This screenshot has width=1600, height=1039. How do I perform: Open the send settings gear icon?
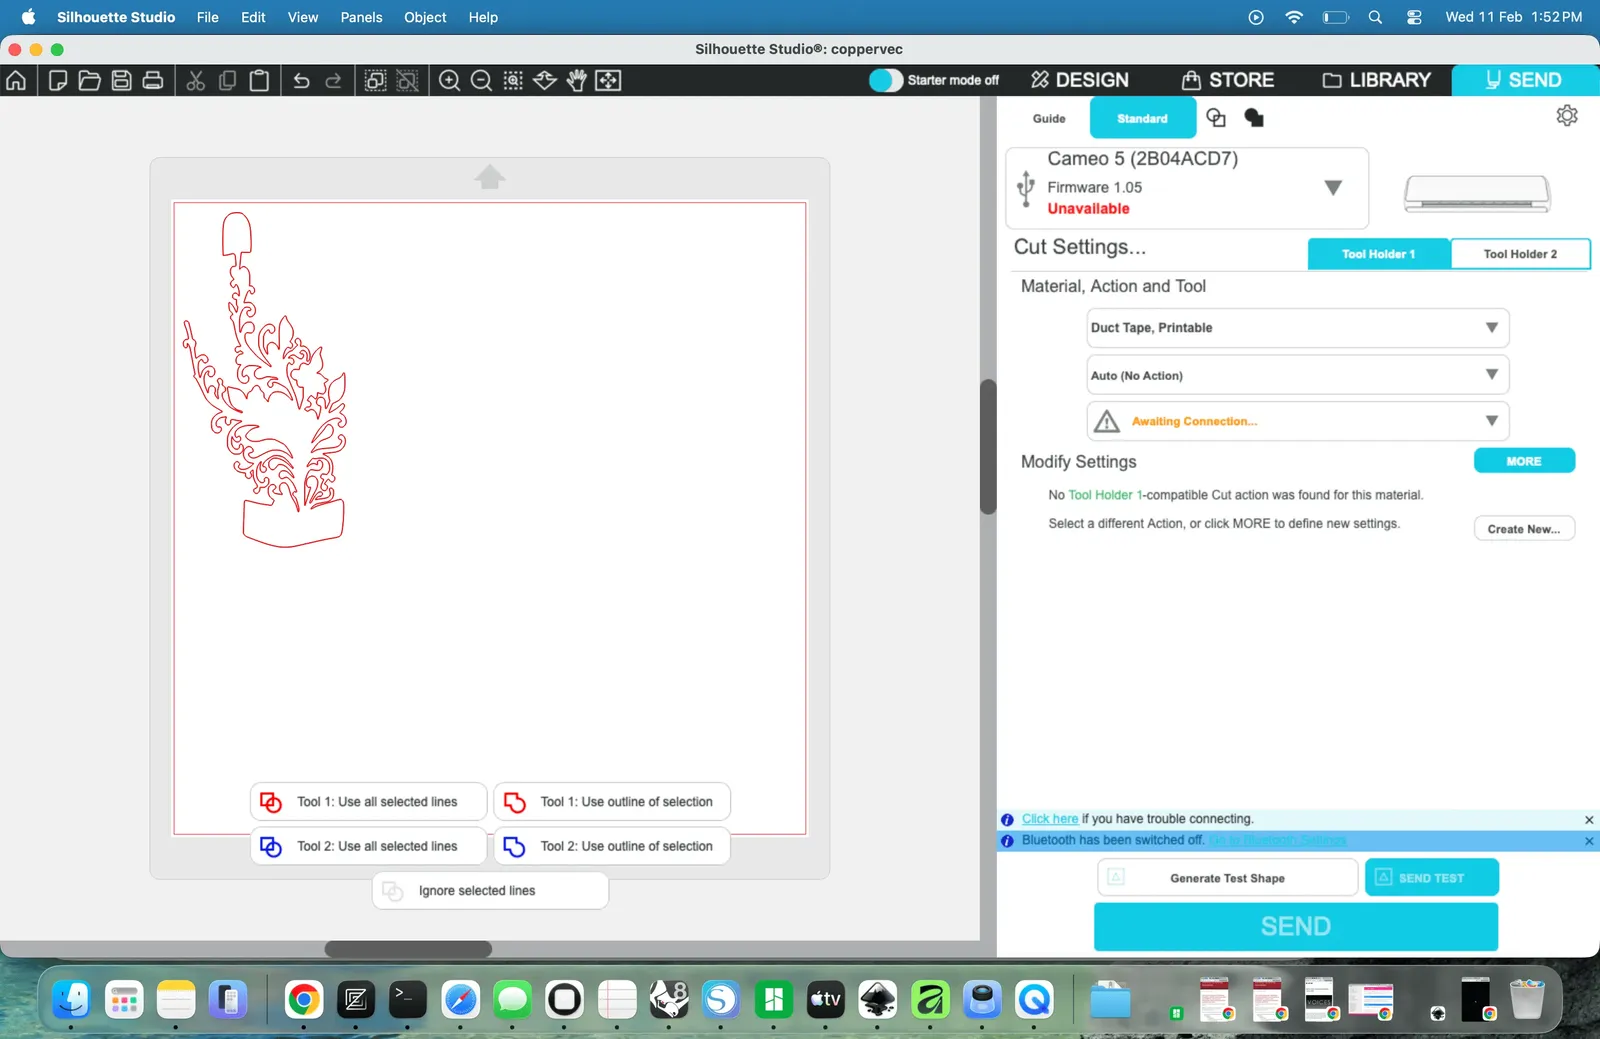(1567, 116)
